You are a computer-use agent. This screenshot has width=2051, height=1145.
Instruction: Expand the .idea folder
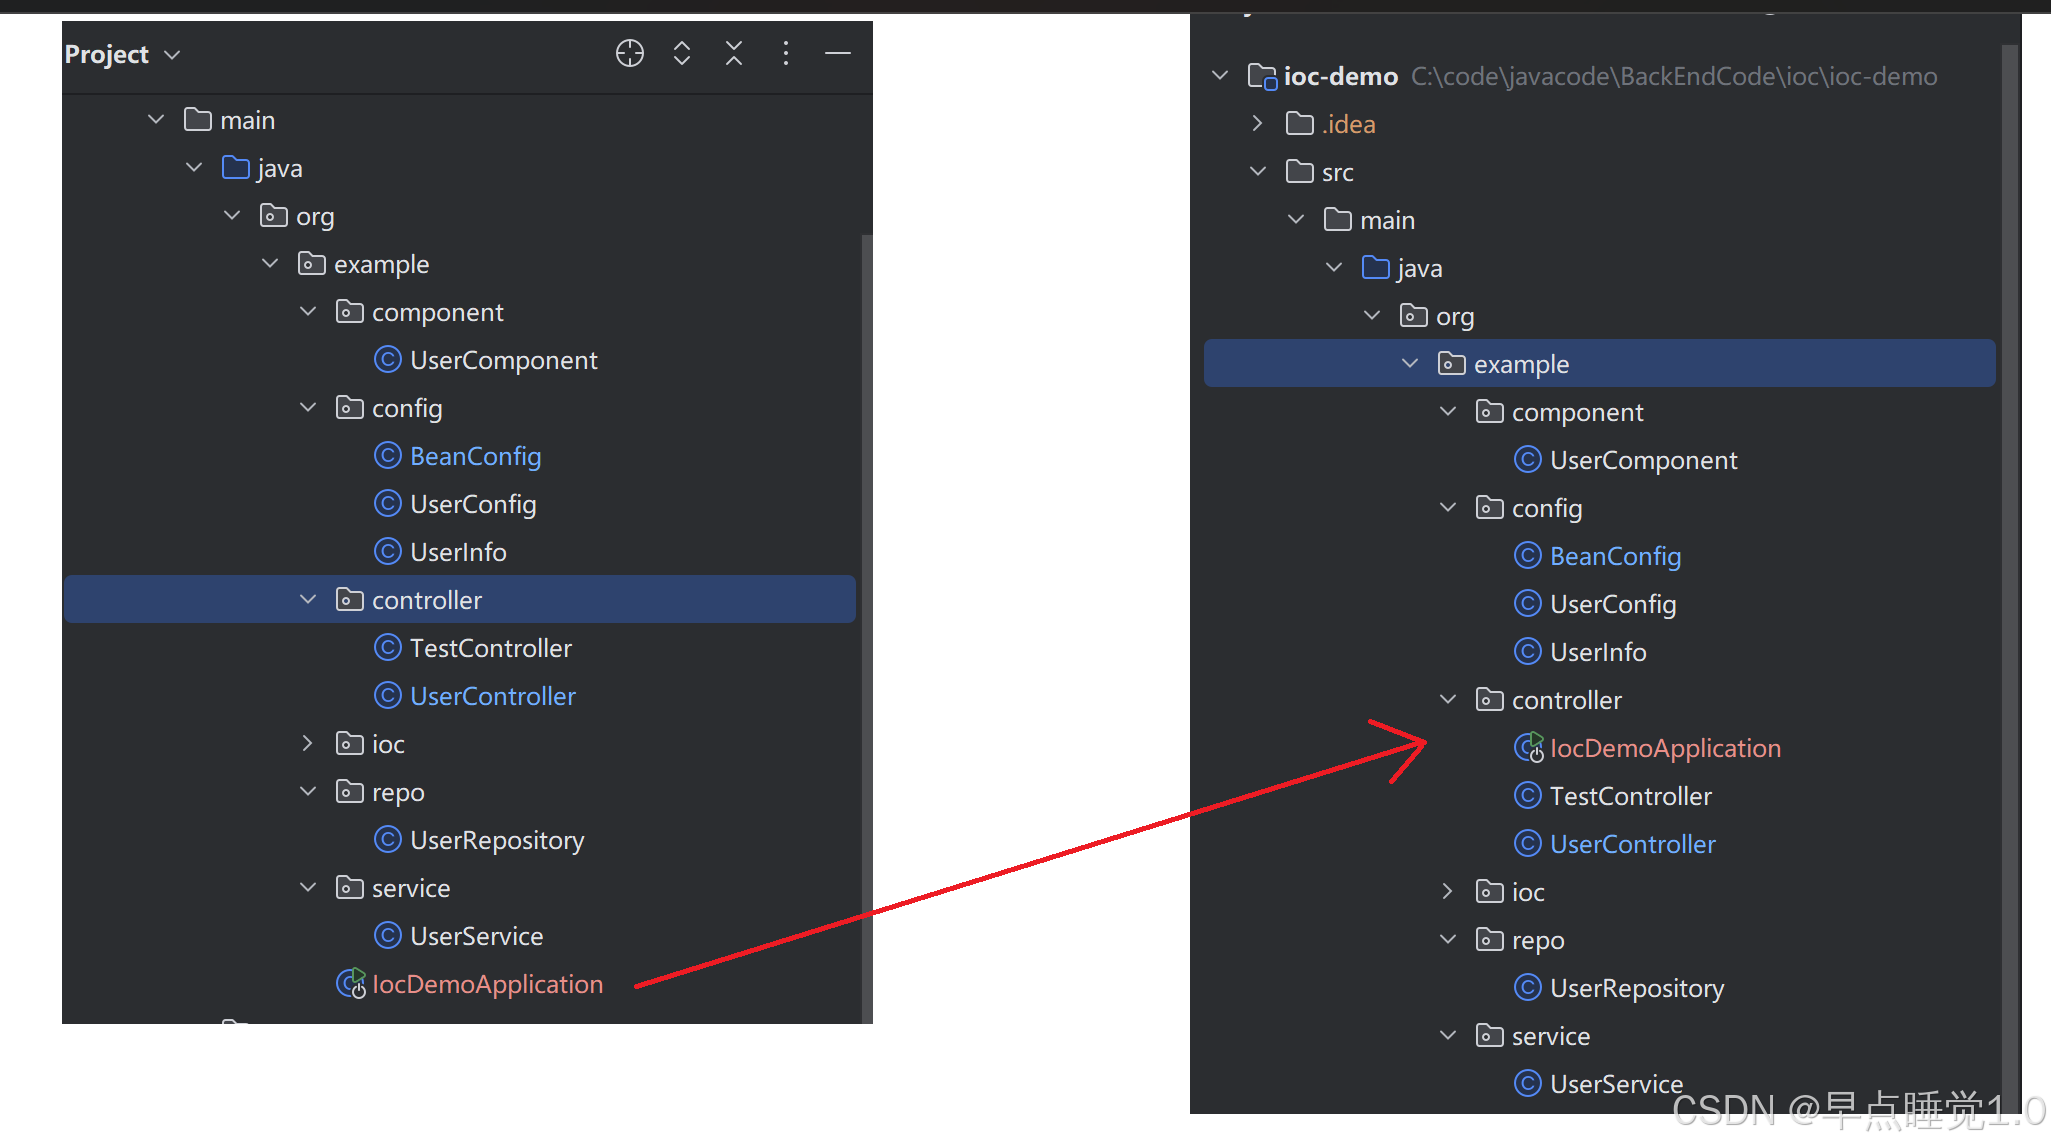(1258, 123)
